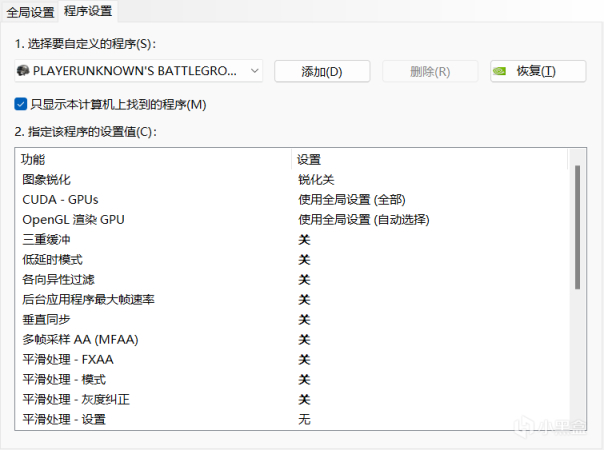Select the 后台应用程序最大帧速率 row
This screenshot has width=604, height=450.
[x=293, y=299]
